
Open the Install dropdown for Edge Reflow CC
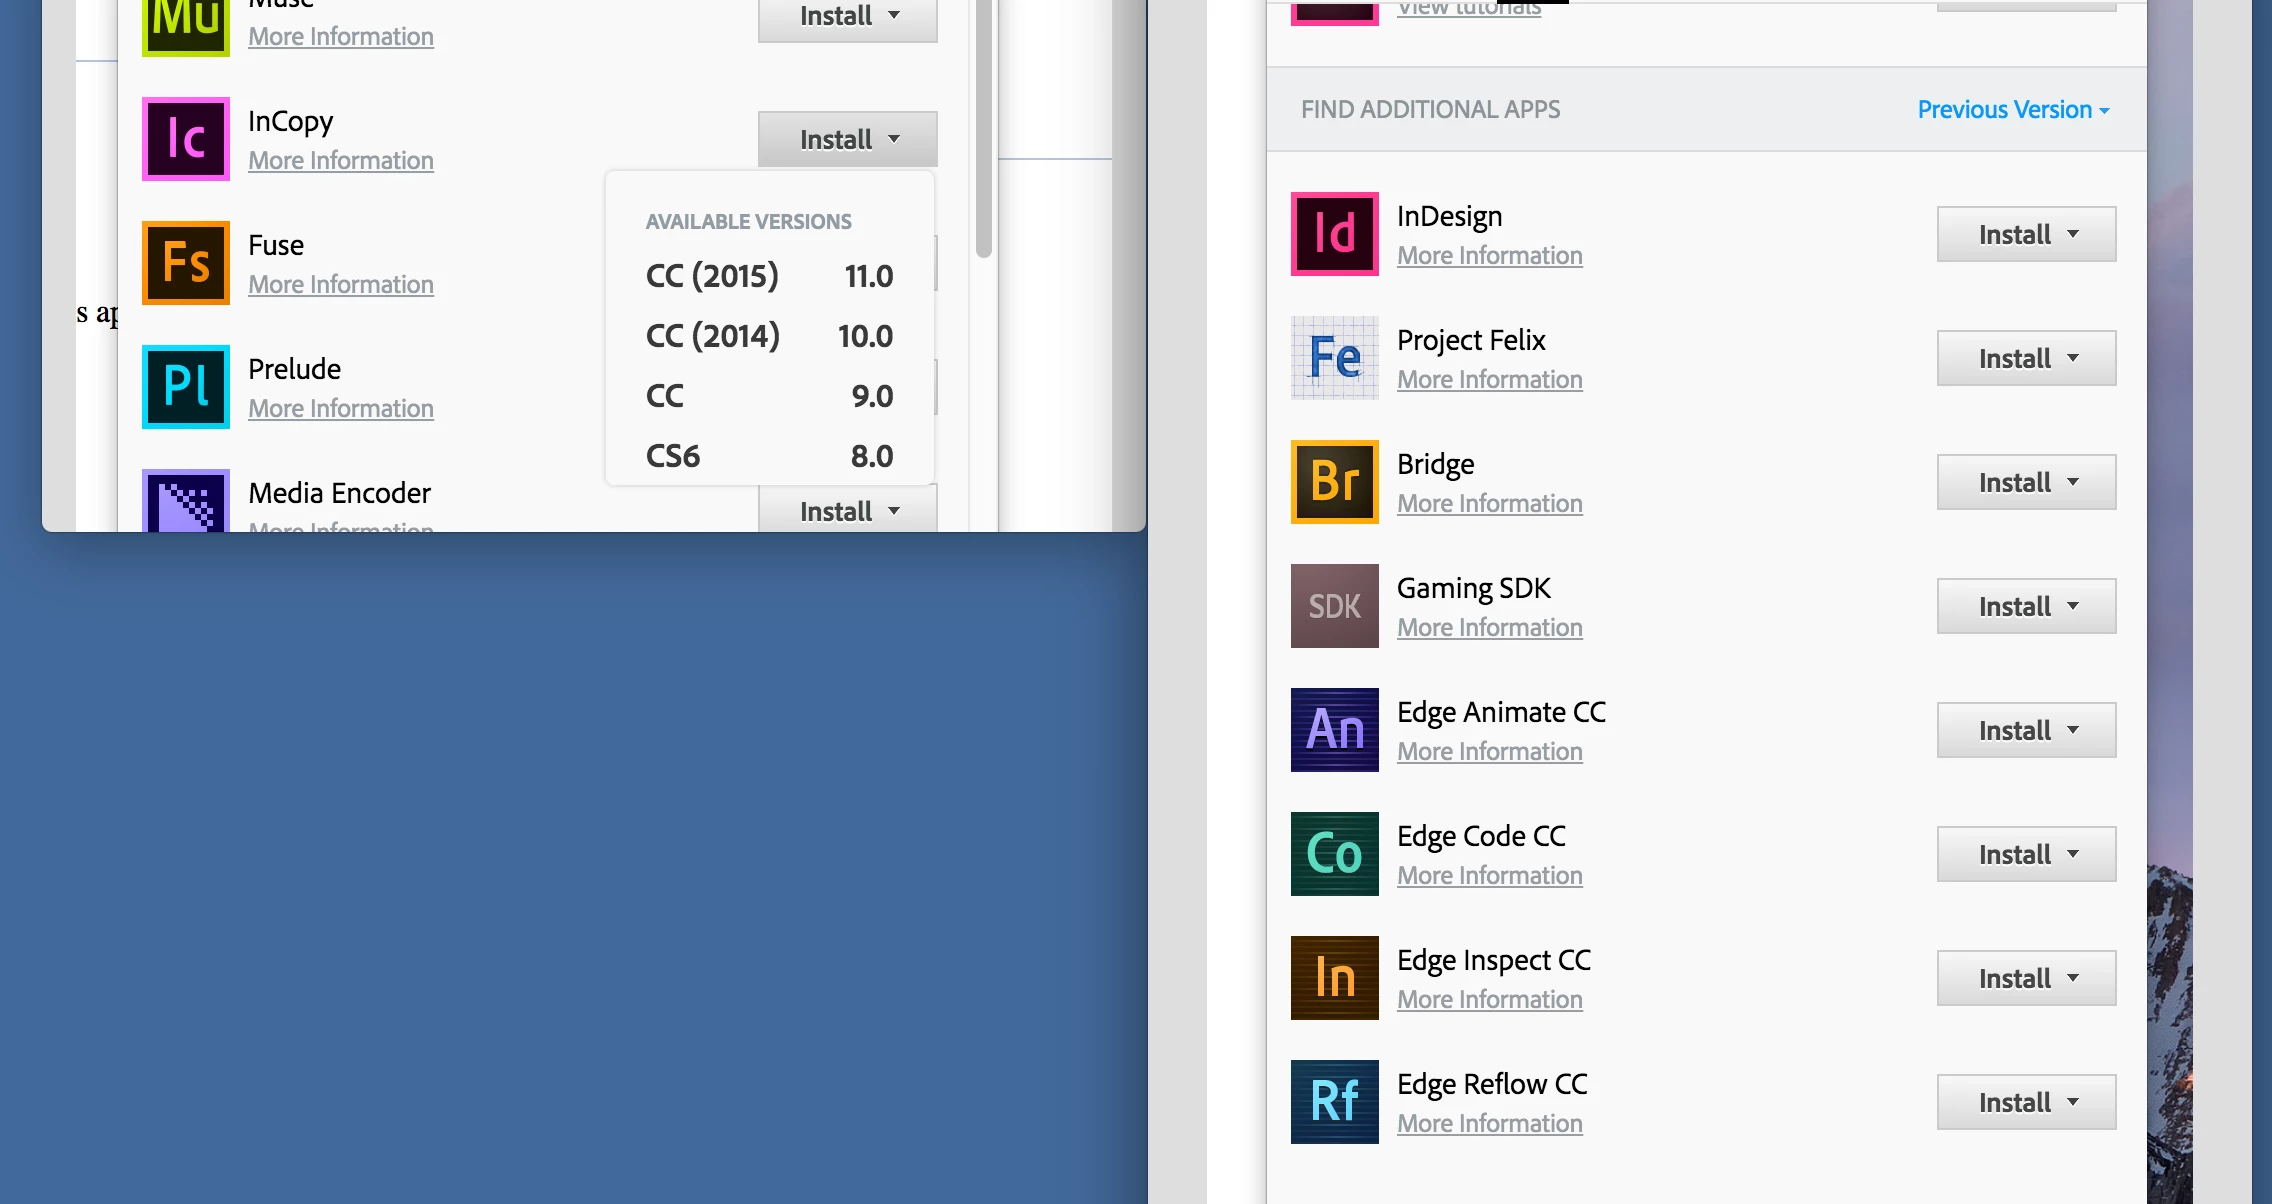[2027, 1102]
